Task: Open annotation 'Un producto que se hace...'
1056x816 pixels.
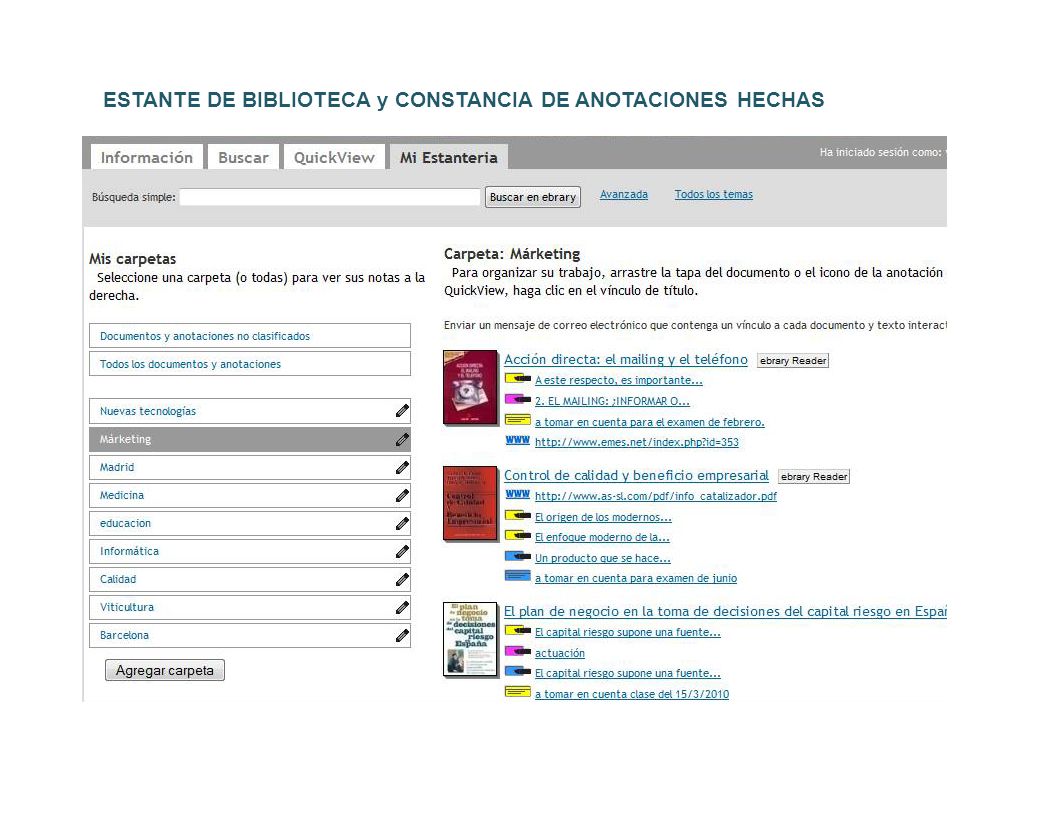Action: coord(603,558)
